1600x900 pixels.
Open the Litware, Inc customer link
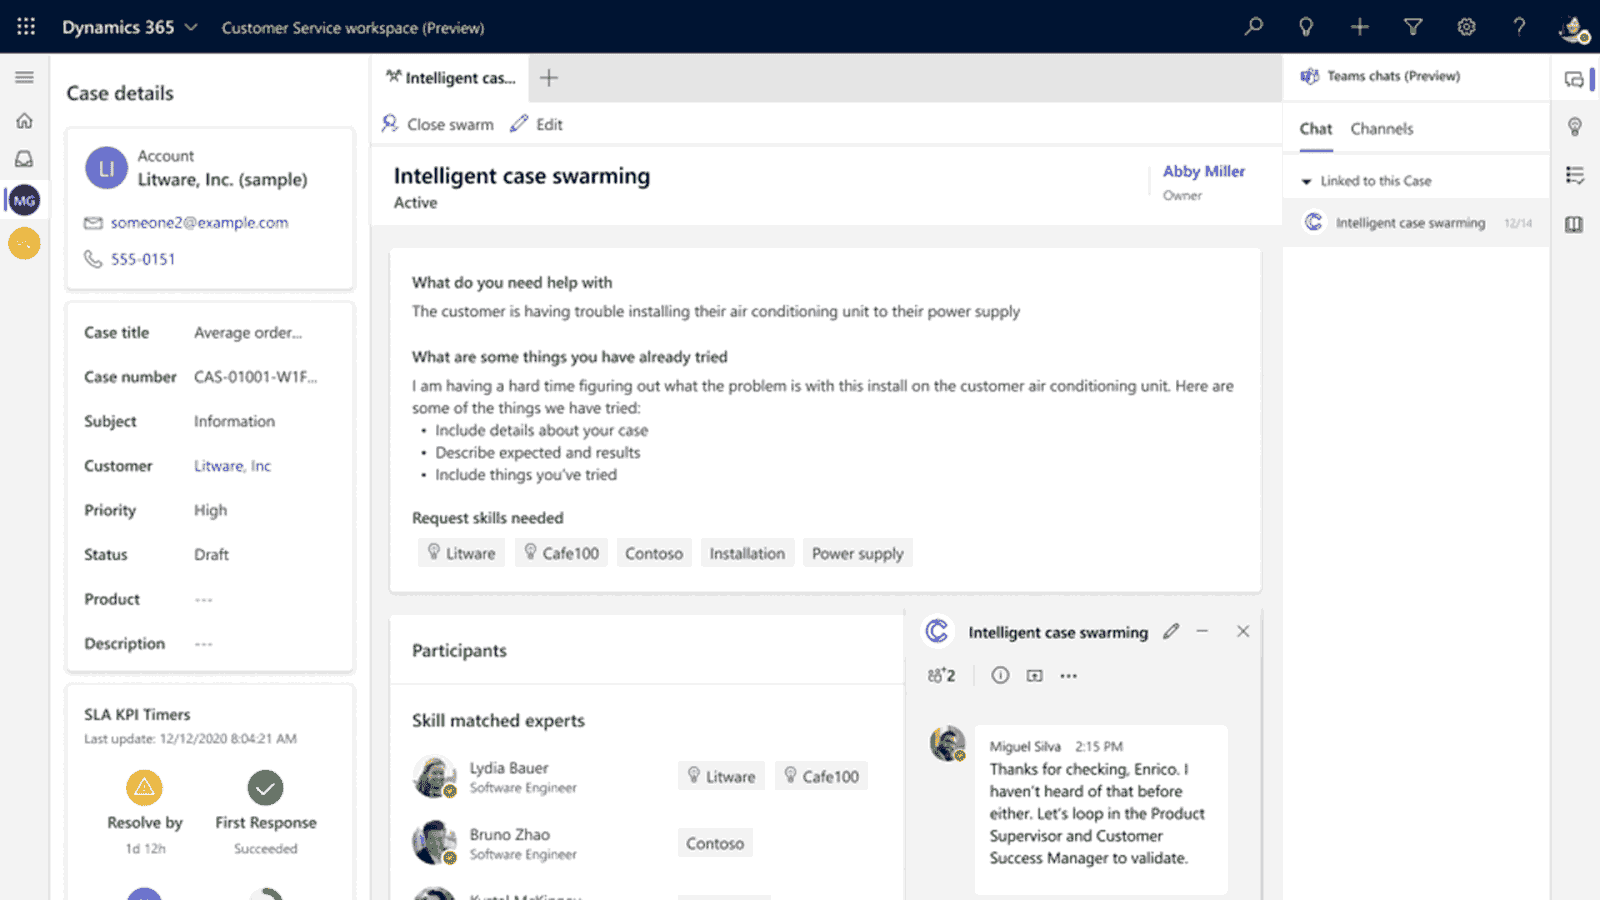click(x=232, y=466)
